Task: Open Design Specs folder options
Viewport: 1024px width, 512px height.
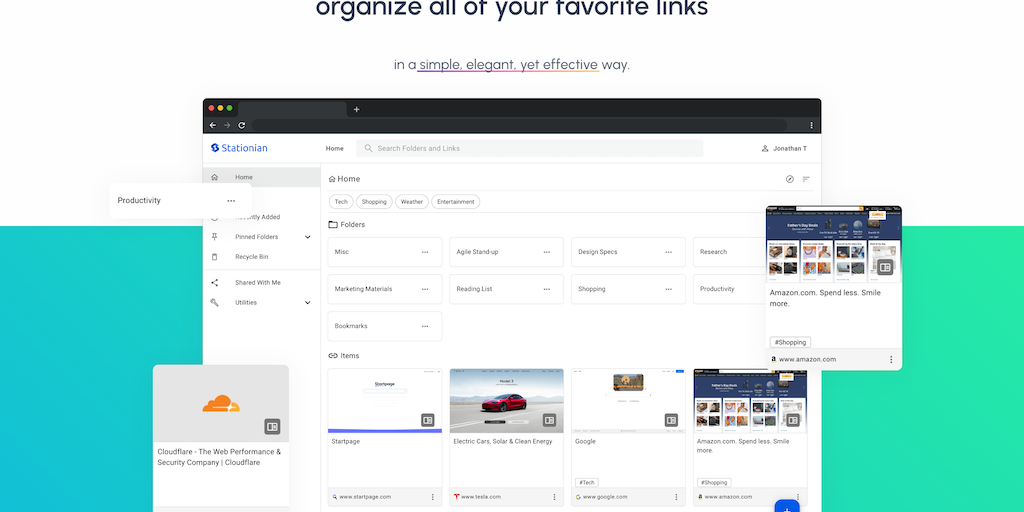Action: point(669,252)
